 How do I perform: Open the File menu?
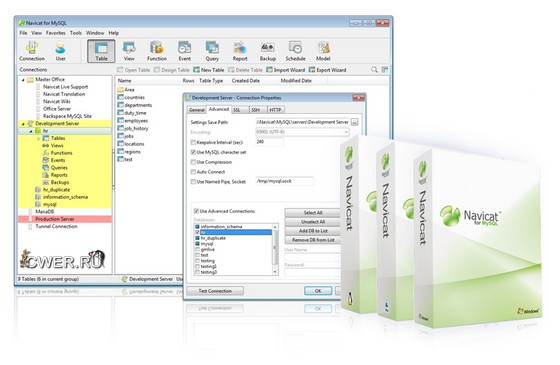point(23,33)
